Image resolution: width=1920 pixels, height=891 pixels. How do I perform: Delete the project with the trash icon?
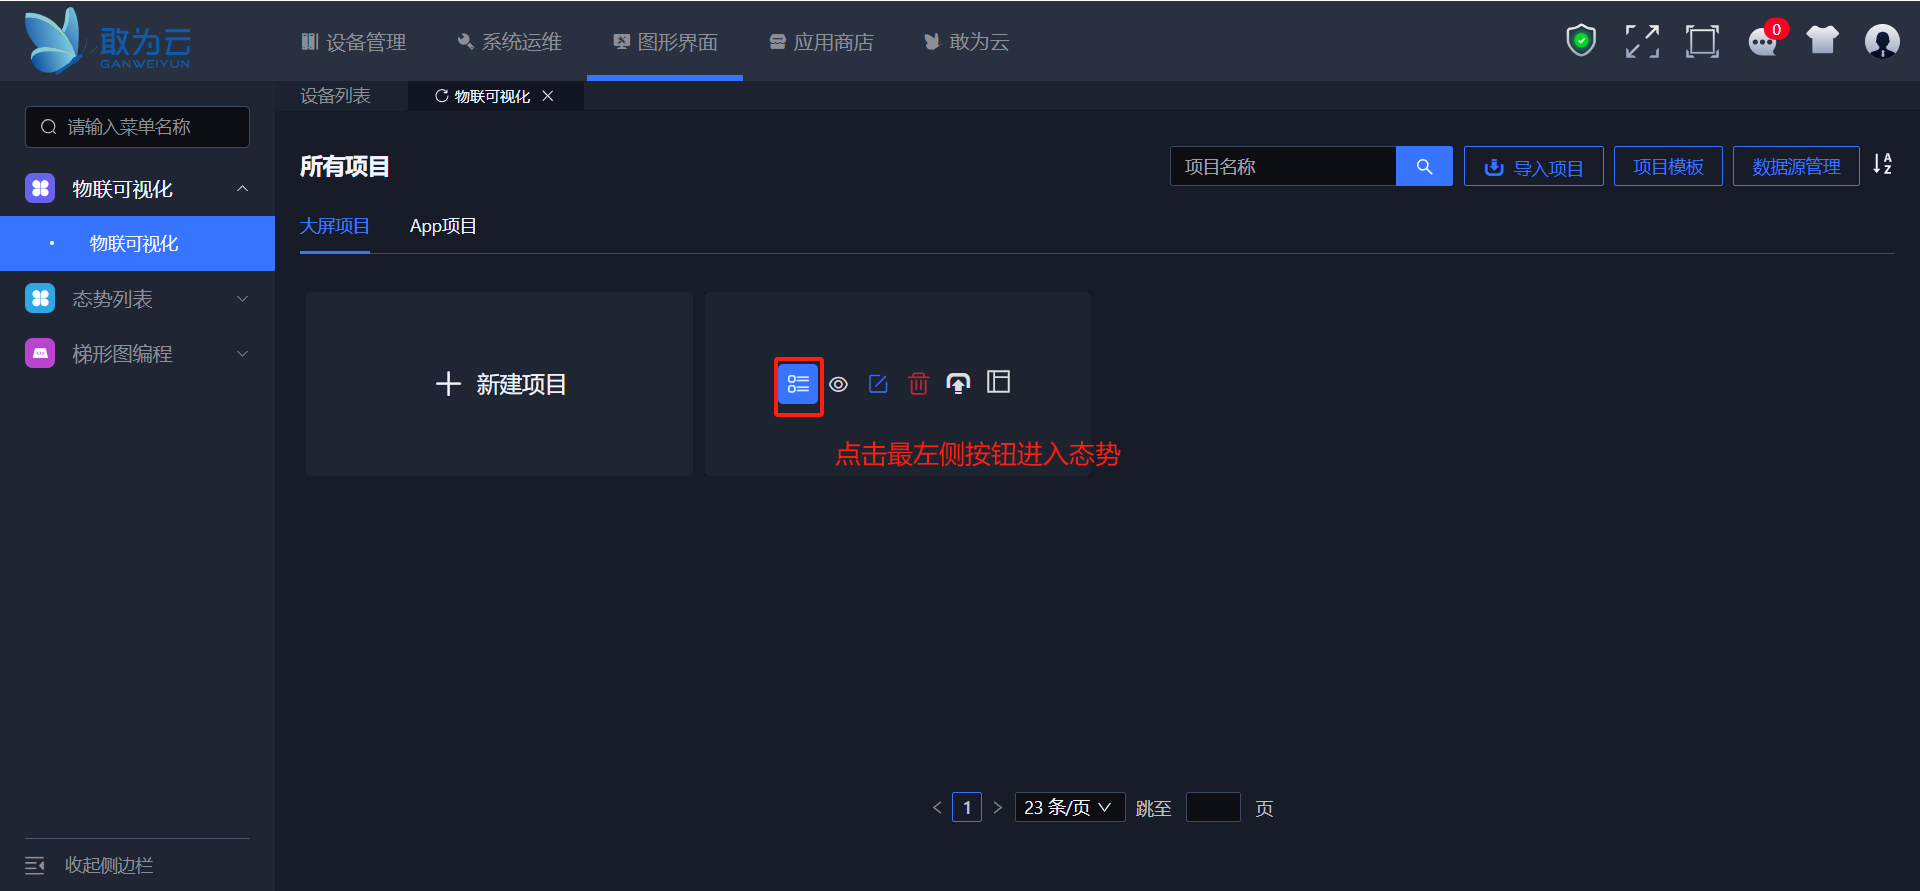pos(918,384)
